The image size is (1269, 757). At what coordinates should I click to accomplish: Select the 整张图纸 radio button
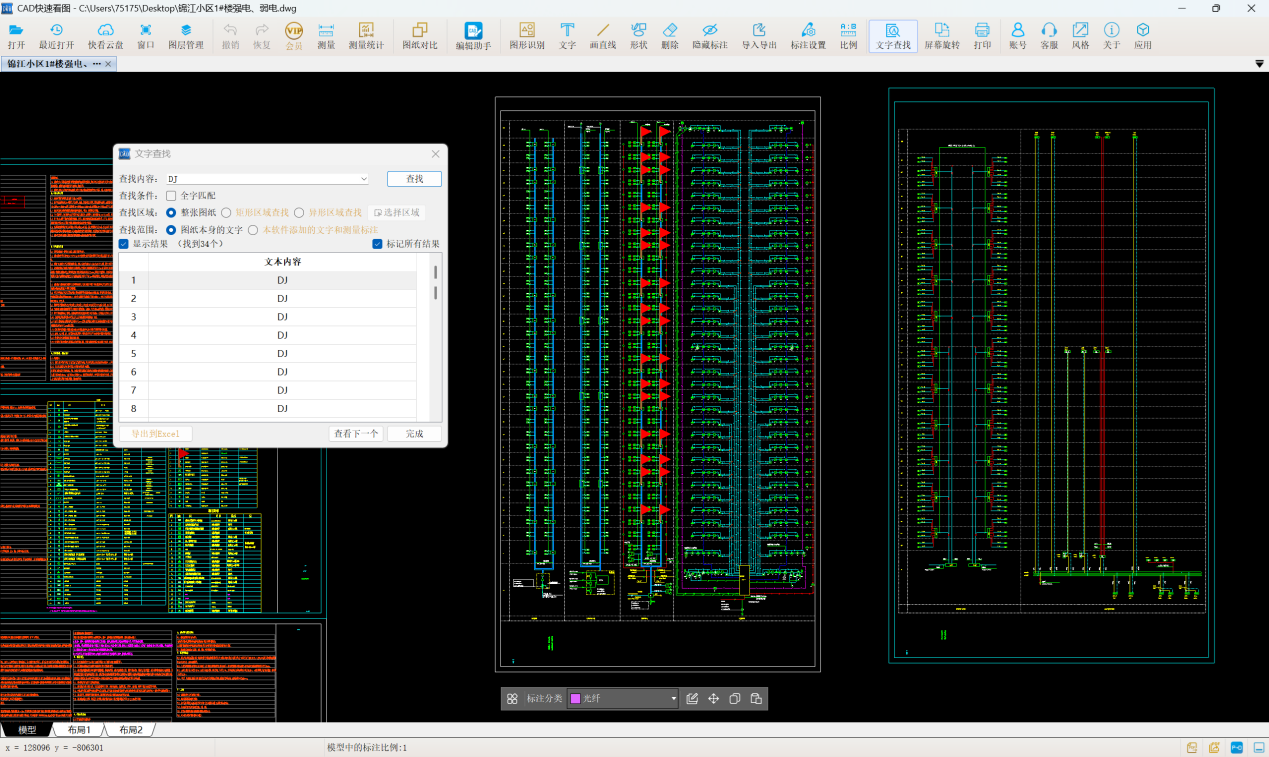tap(171, 213)
